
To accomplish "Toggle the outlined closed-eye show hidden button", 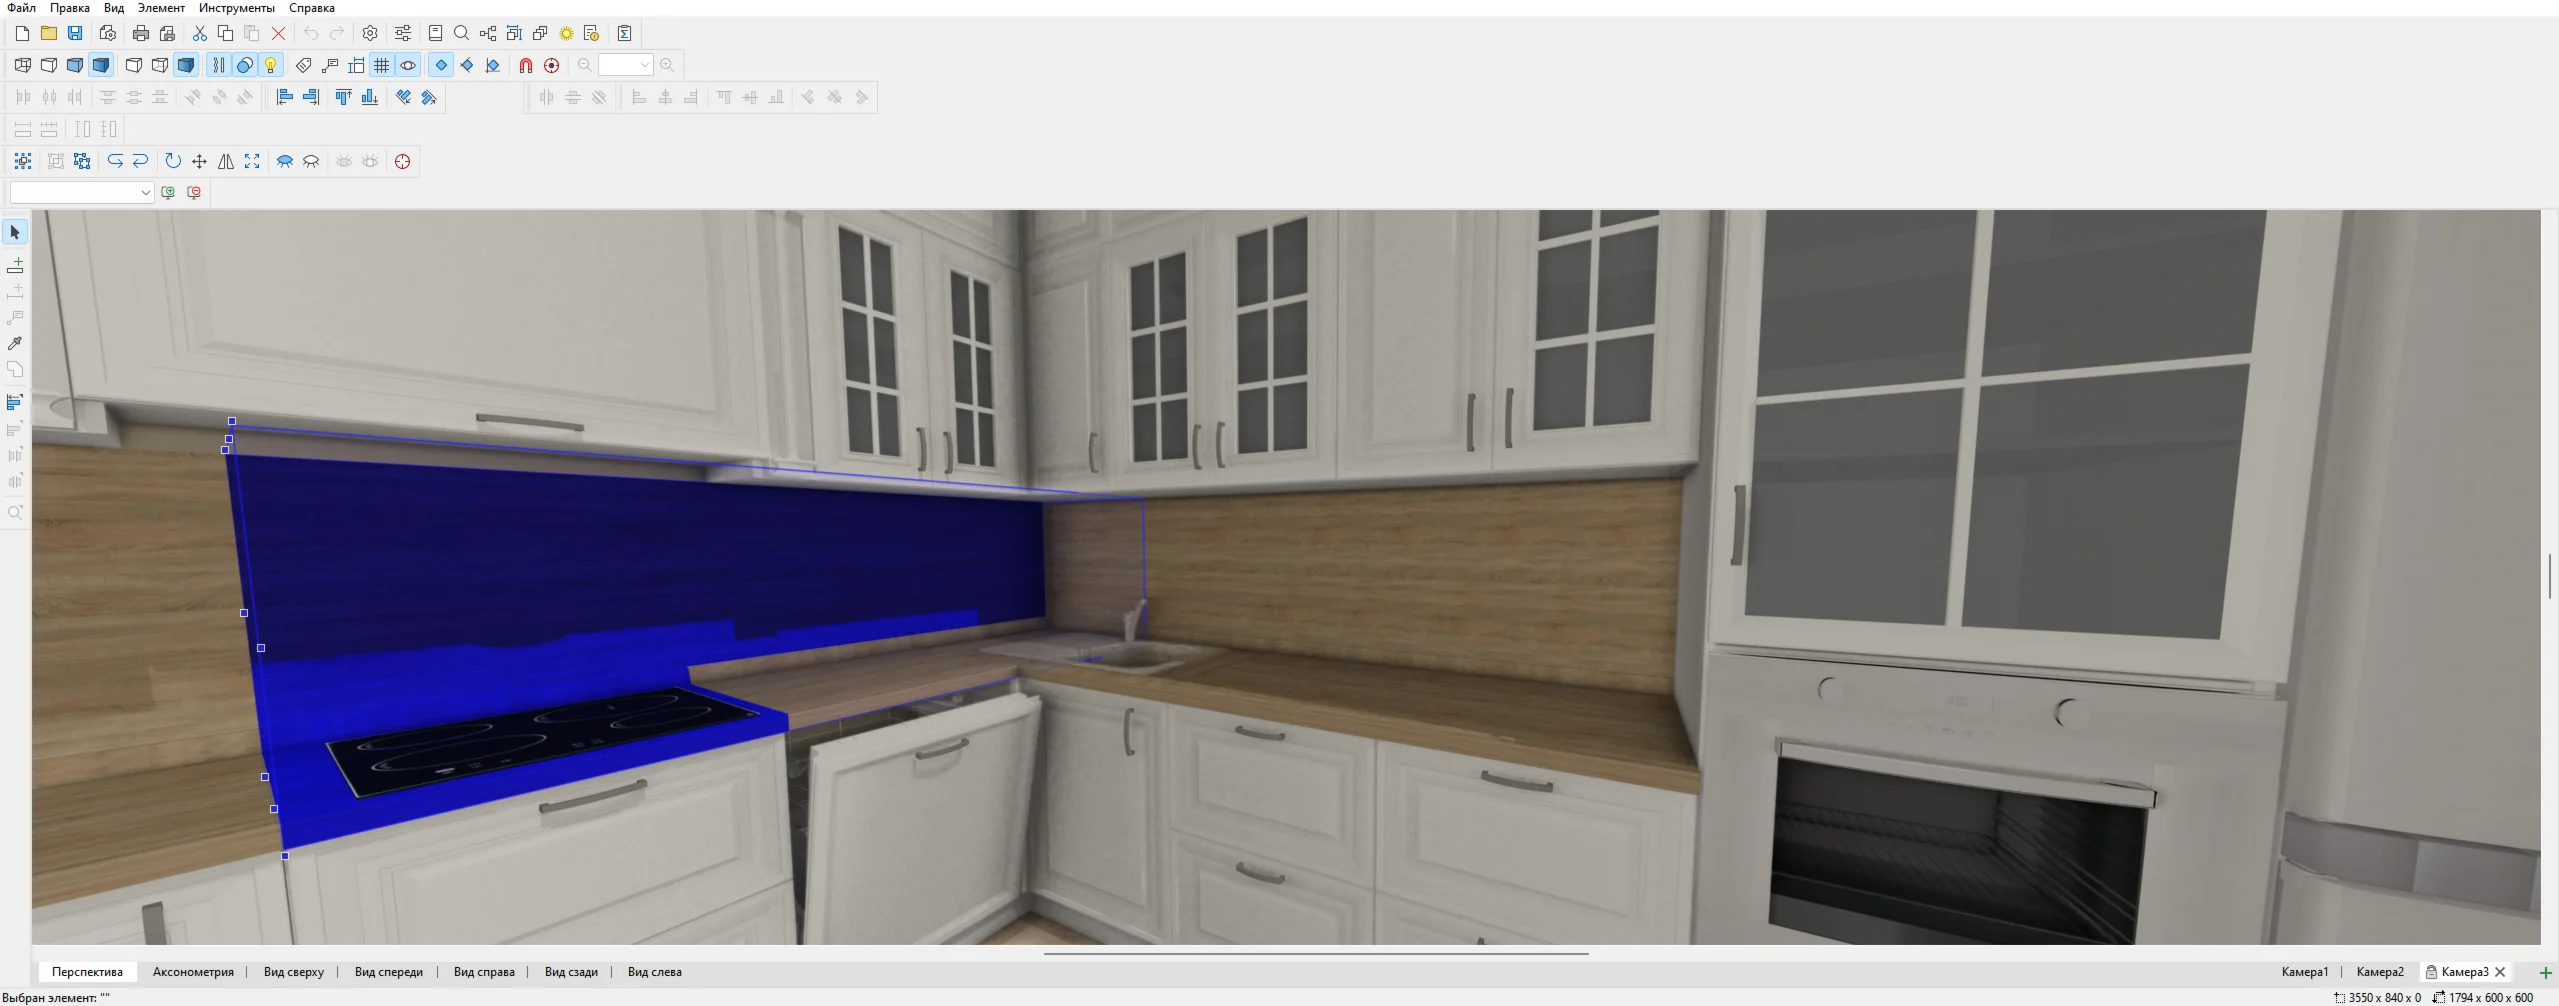I will coord(311,161).
